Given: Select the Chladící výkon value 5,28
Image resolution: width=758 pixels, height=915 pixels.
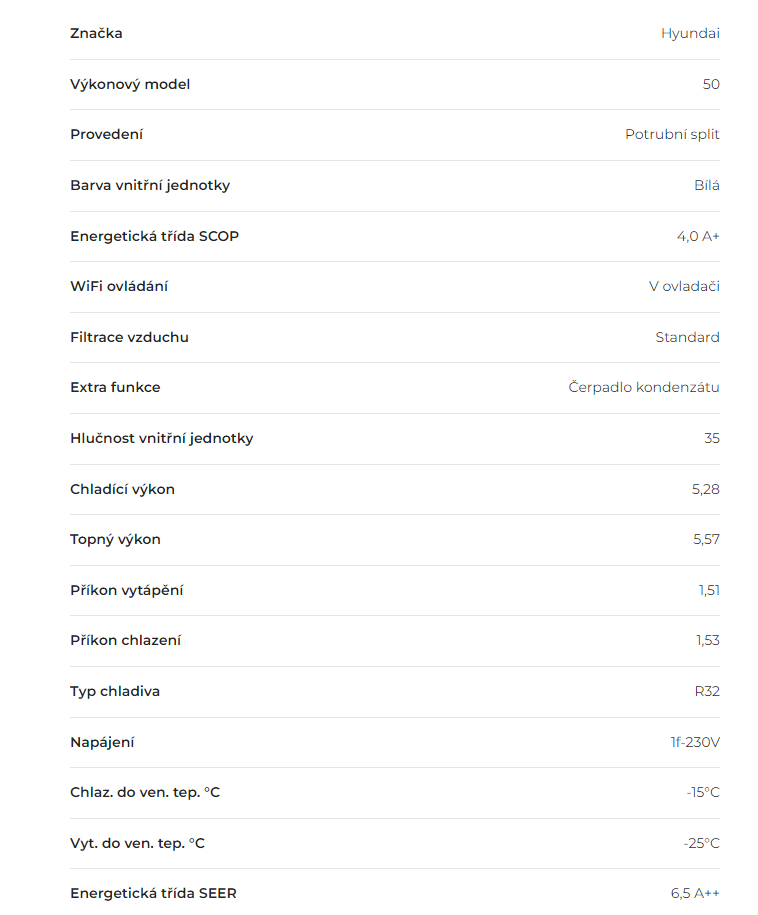Looking at the screenshot, I should [705, 489].
